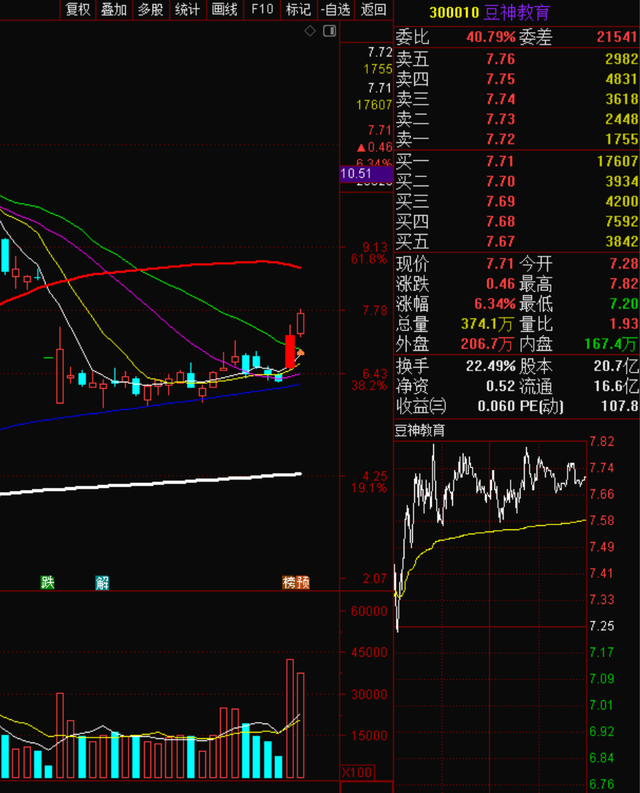Select the 卖二 price 7.73
Image resolution: width=640 pixels, height=793 pixels.
[x=500, y=119]
